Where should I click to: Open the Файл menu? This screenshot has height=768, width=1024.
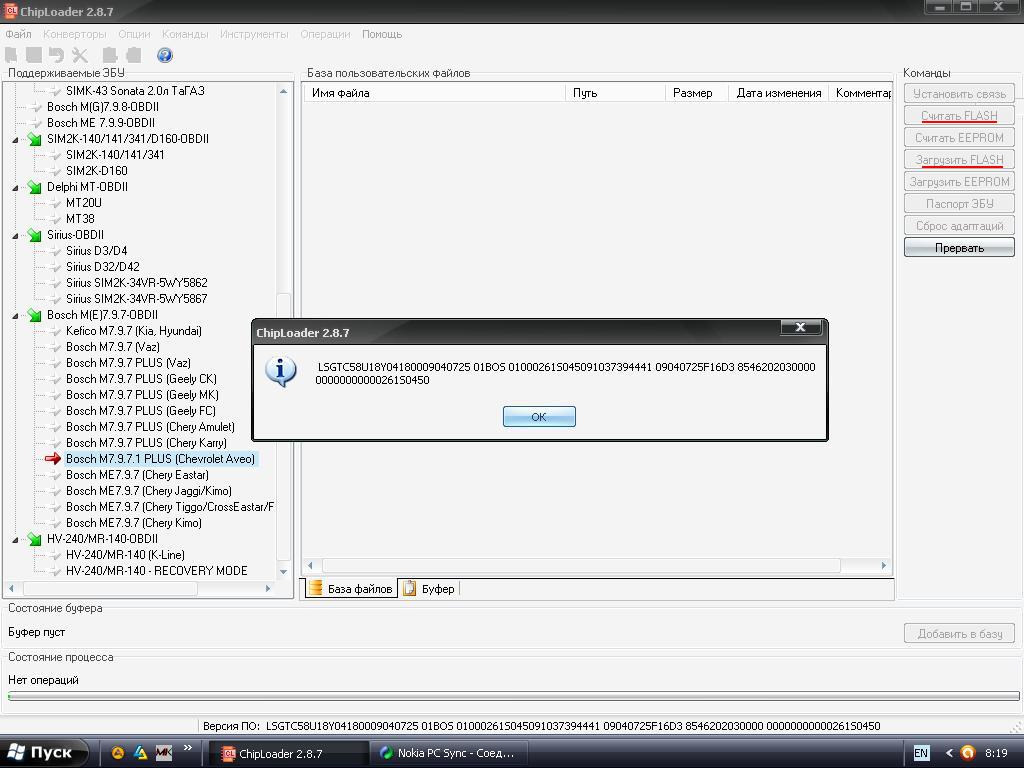point(18,34)
